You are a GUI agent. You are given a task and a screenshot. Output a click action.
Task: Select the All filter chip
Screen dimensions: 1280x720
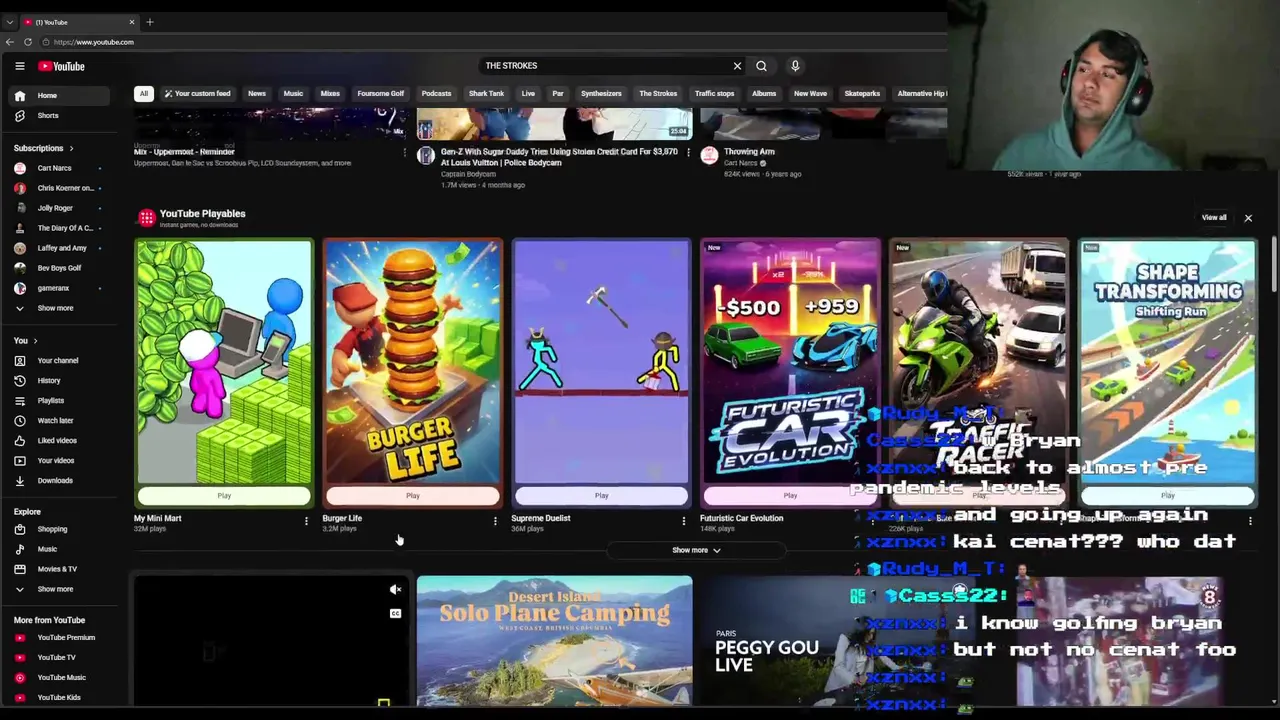(143, 94)
